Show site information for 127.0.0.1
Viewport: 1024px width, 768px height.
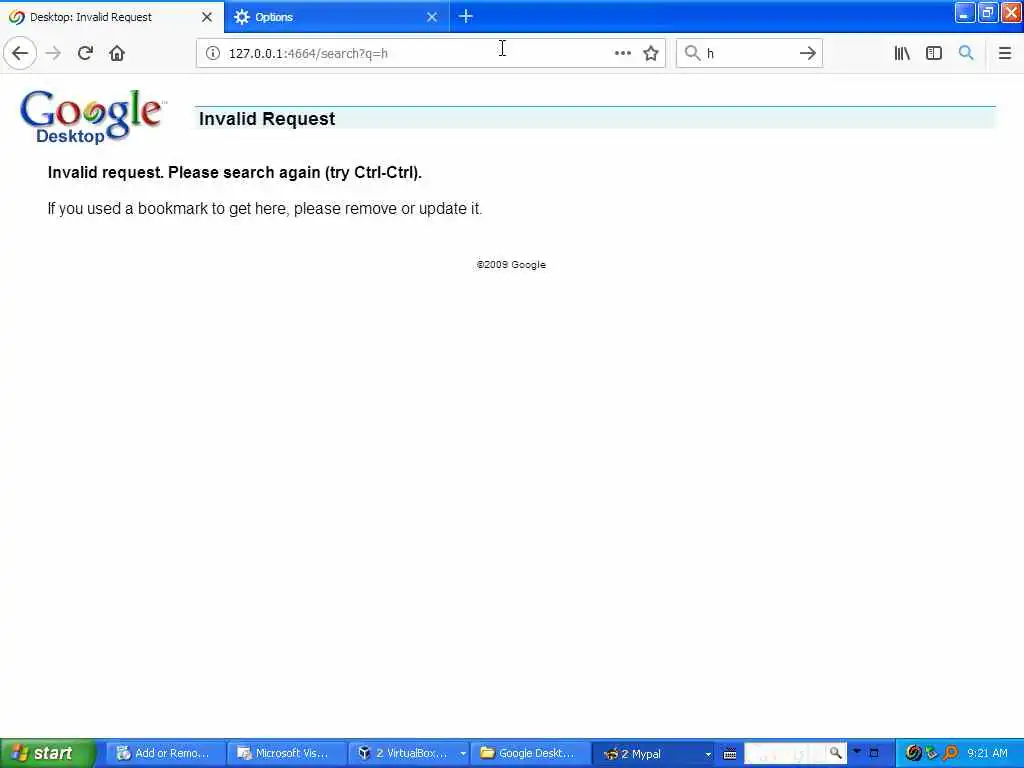pyautogui.click(x=213, y=53)
